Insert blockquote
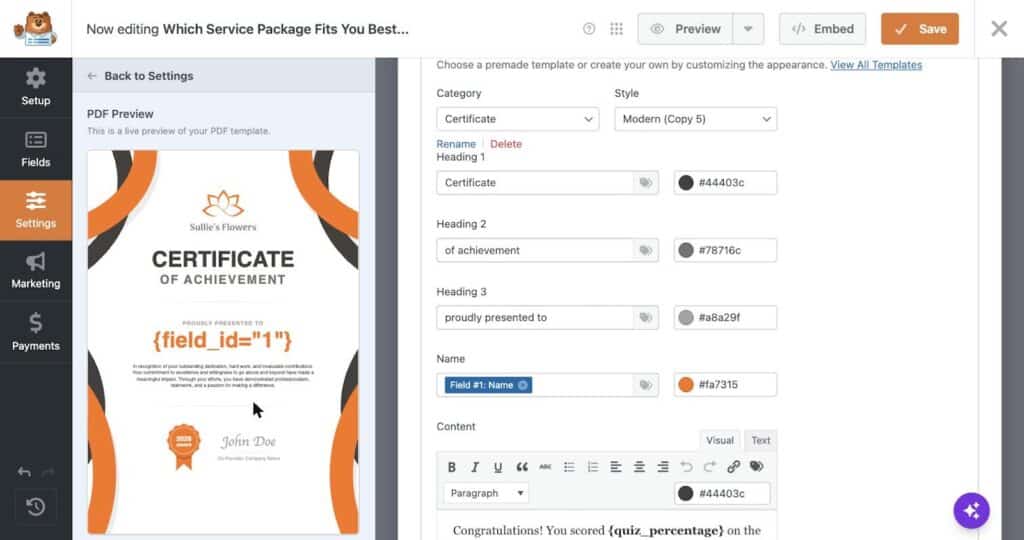The width and height of the screenshot is (1024, 540). (x=522, y=467)
